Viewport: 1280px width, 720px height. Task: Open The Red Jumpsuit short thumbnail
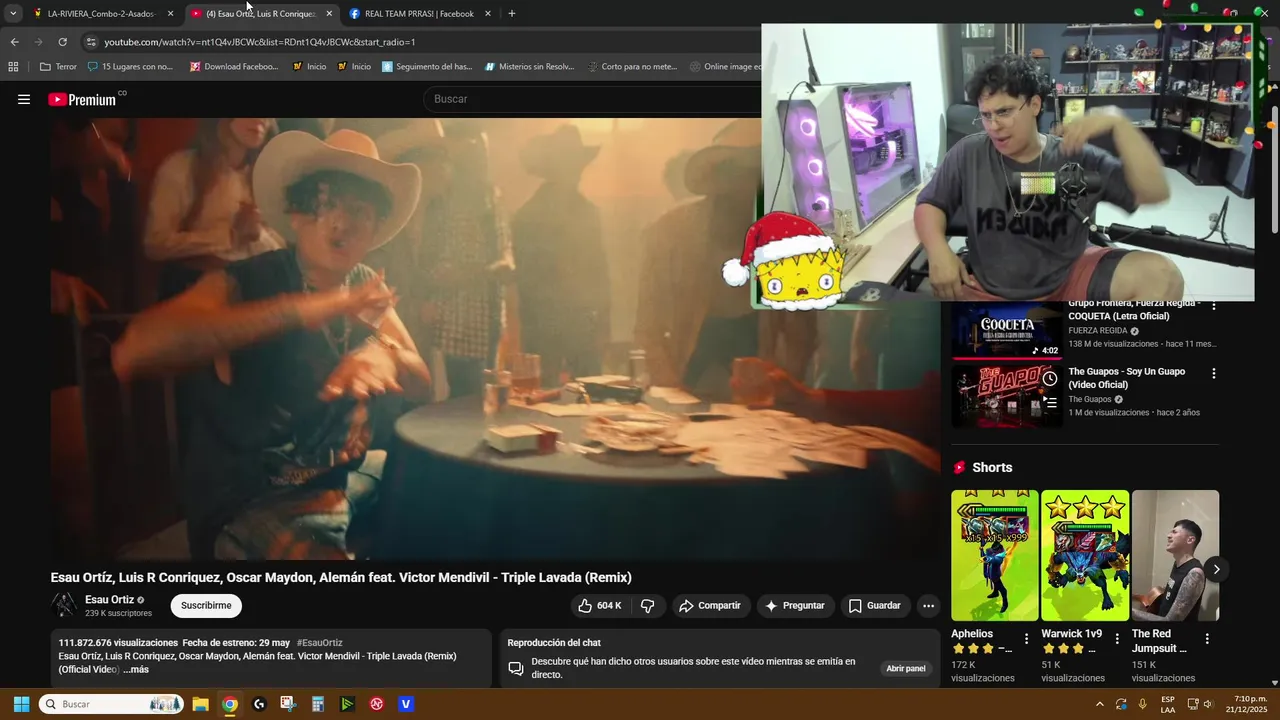1176,555
